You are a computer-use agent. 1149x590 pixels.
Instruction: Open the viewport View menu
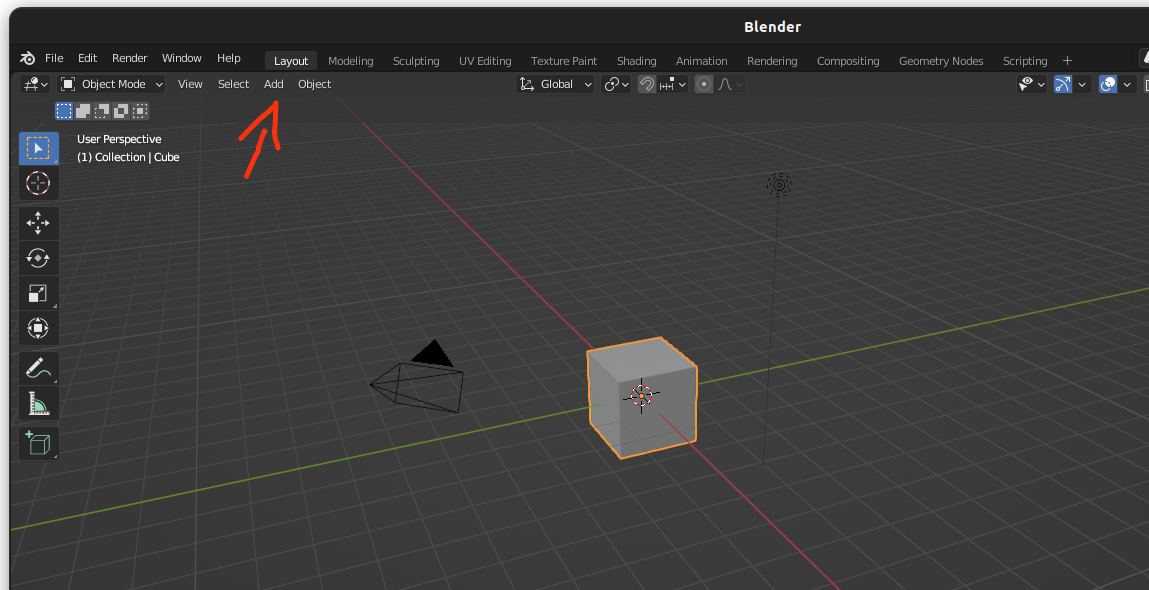tap(190, 84)
